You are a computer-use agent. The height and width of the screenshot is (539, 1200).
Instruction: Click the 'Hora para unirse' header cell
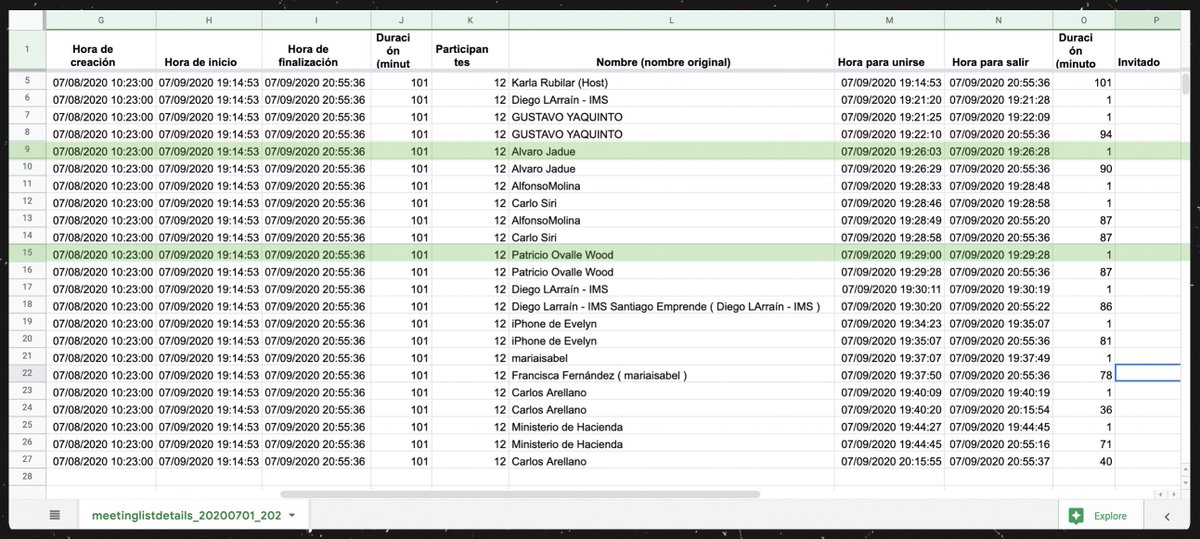889,52
